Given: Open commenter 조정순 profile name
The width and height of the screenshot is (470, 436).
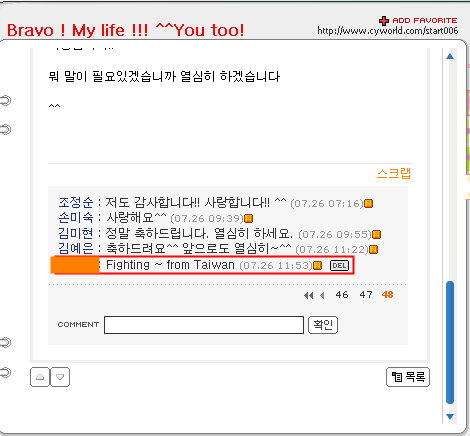Looking at the screenshot, I should pyautogui.click(x=76, y=202).
